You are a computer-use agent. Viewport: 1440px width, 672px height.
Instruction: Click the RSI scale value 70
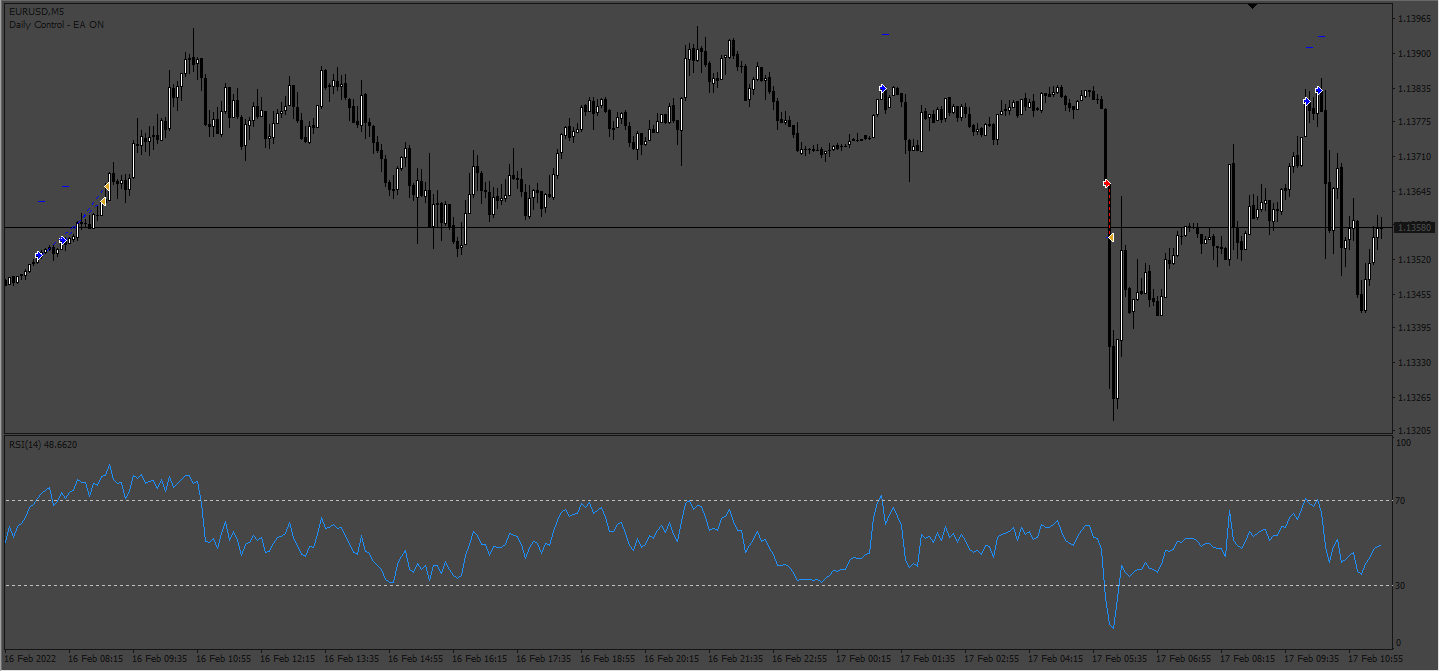(1401, 500)
